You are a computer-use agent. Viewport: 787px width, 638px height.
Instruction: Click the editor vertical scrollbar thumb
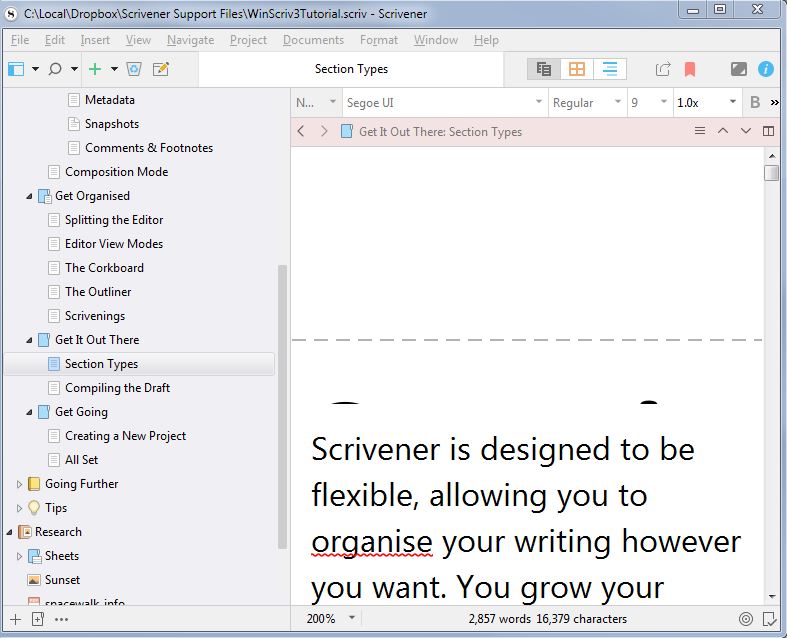(x=771, y=173)
